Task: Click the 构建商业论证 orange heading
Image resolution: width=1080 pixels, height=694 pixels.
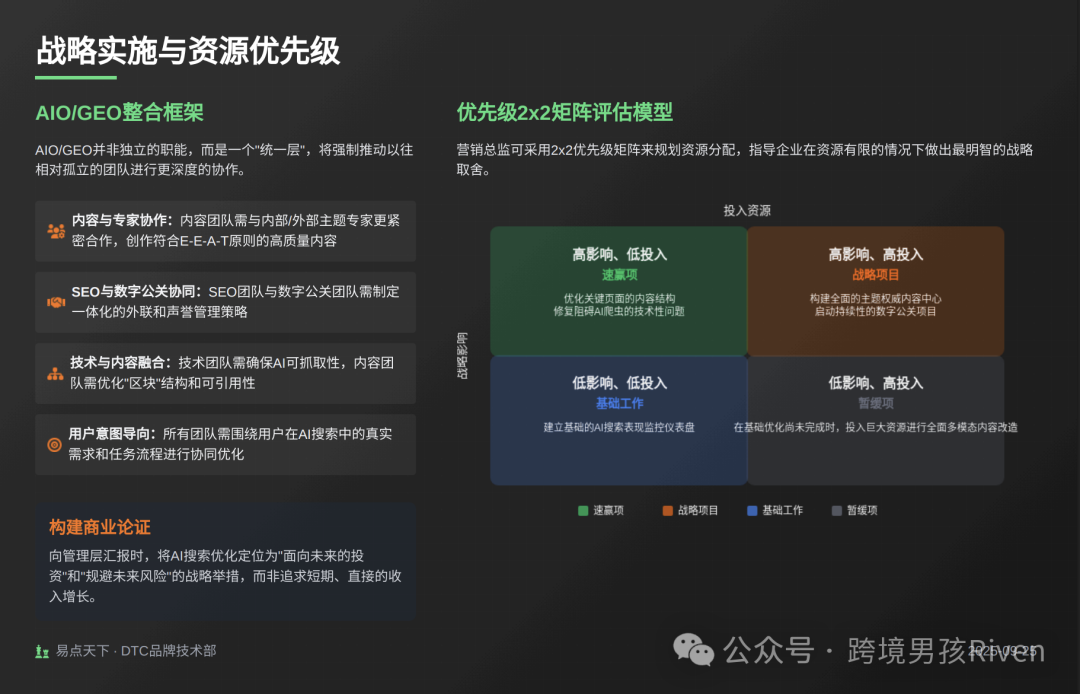Action: pyautogui.click(x=100, y=527)
